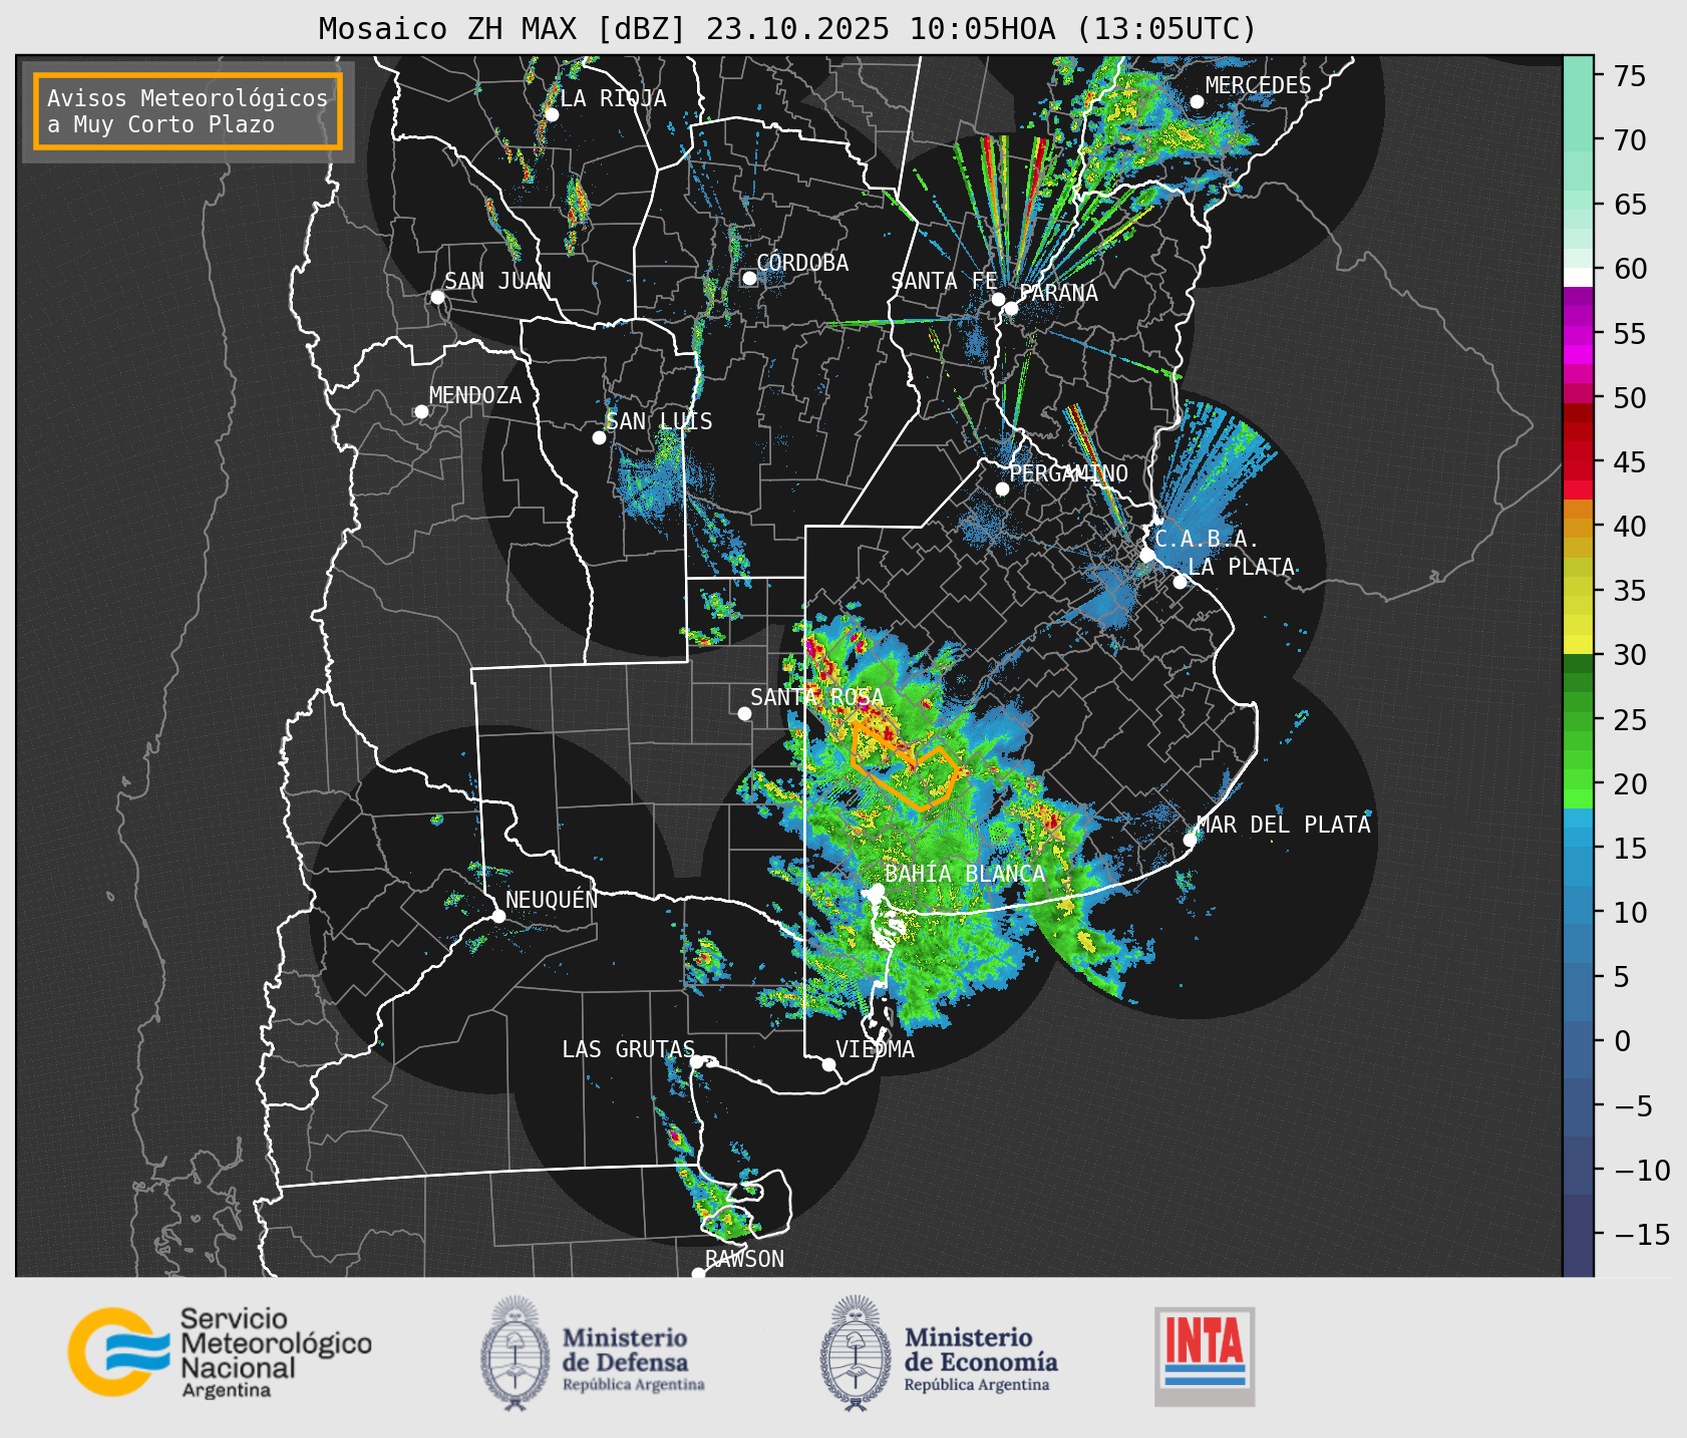Click the Ministerio de Defensa crest
Image resolution: width=1687 pixels, height=1438 pixels.
[x=515, y=1353]
